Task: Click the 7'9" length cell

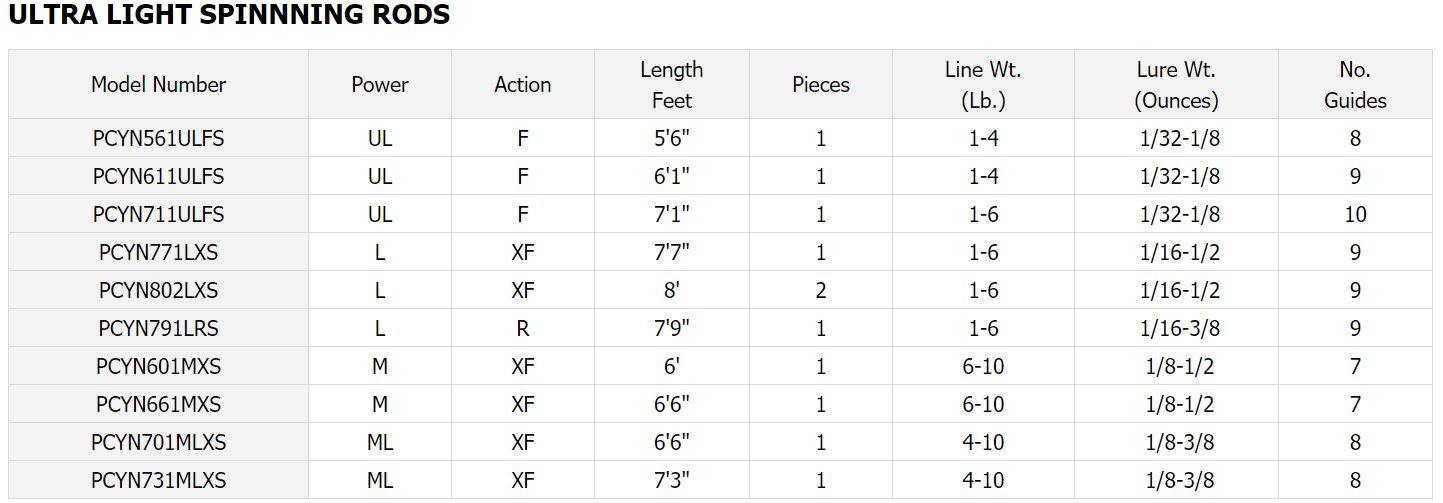Action: pos(671,328)
